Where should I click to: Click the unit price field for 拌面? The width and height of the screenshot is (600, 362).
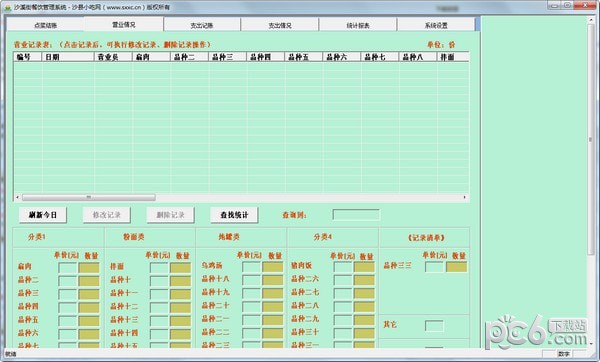(x=159, y=267)
